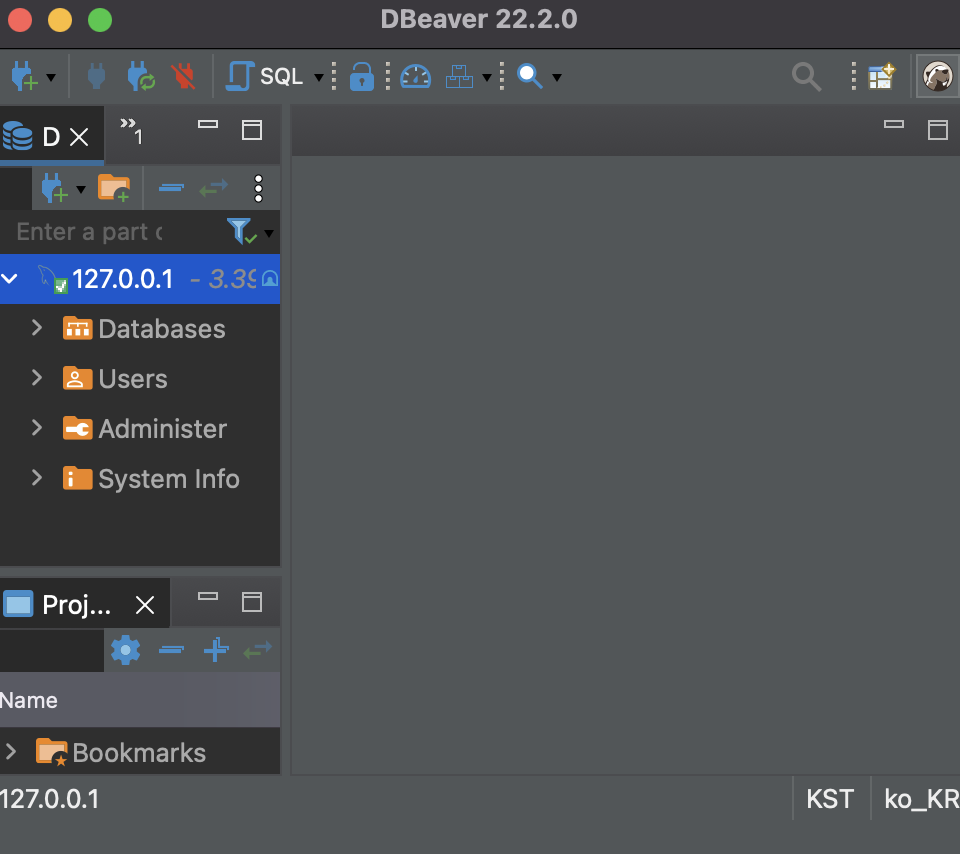
Task: Click the database tasks boxes icon
Action: click(x=459, y=77)
